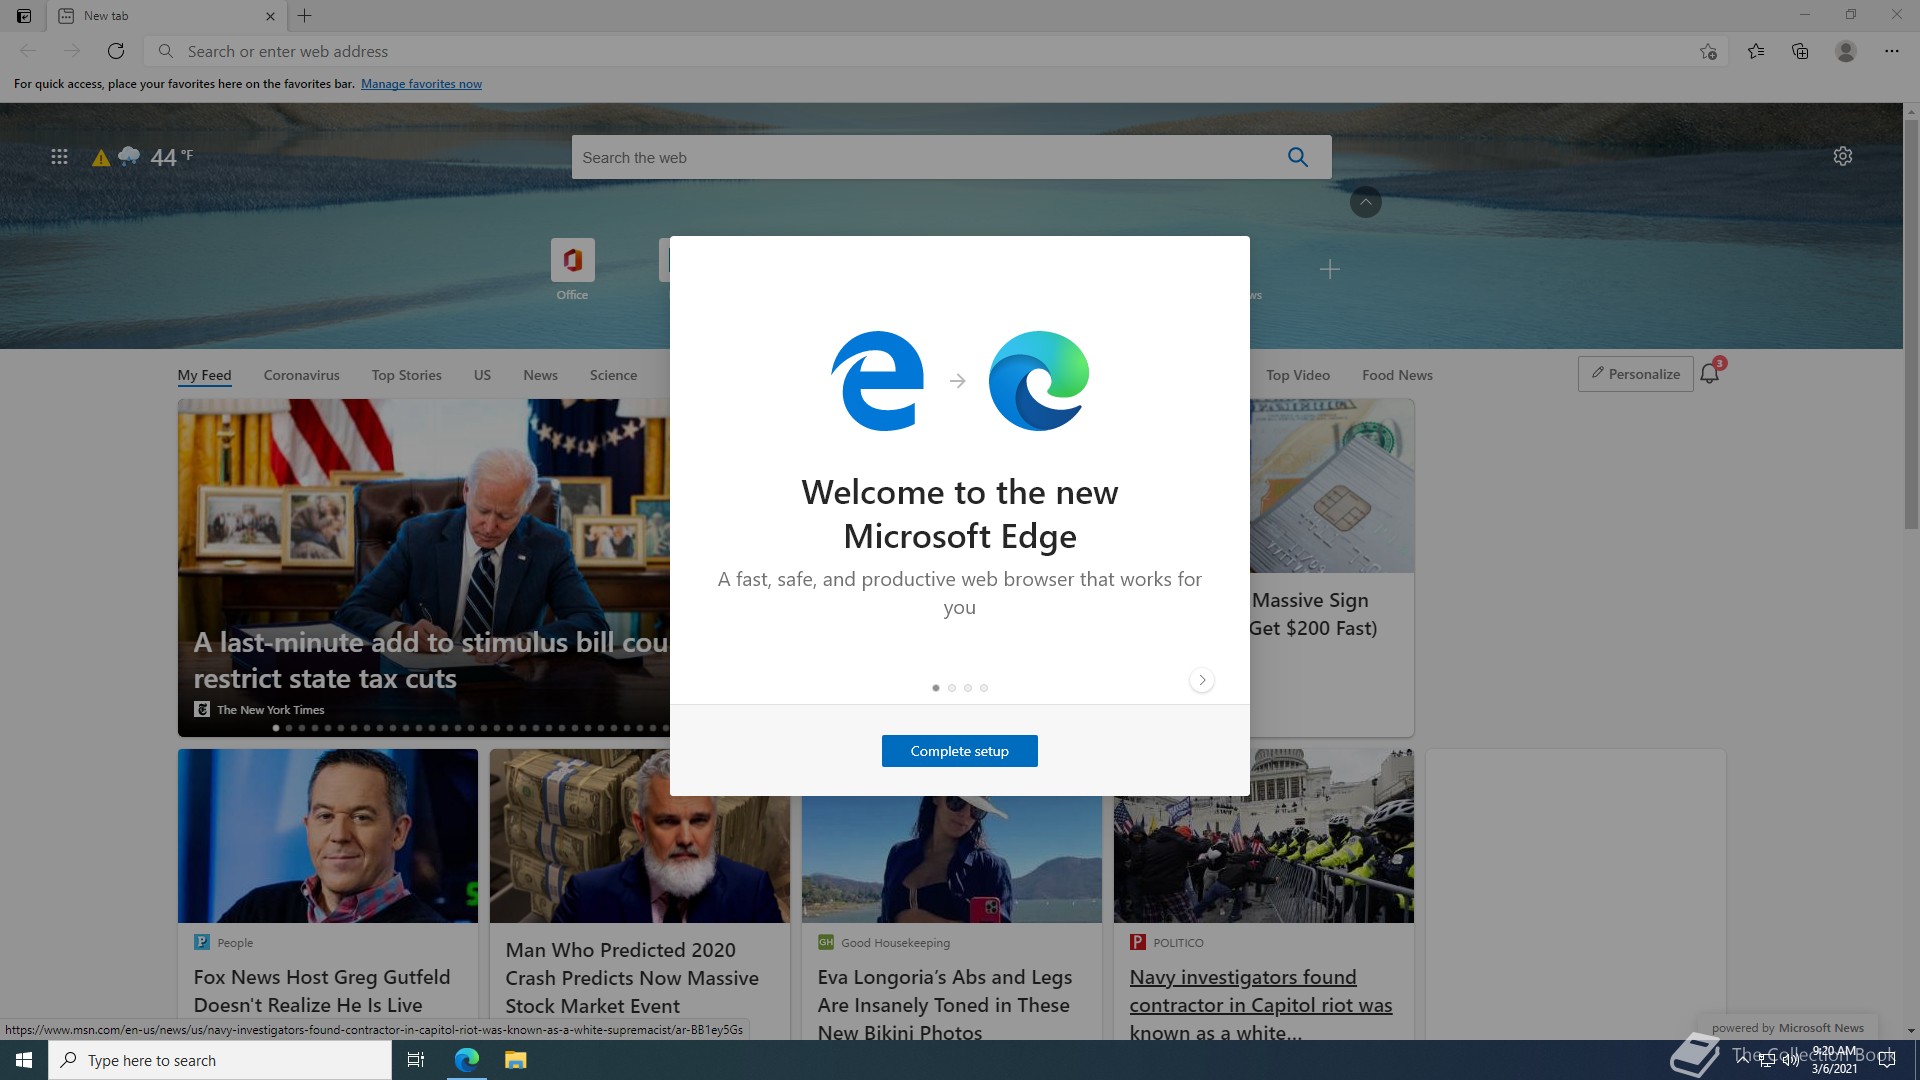The height and width of the screenshot is (1080, 1920).
Task: Open page settings gear icon
Action: [x=1843, y=156]
